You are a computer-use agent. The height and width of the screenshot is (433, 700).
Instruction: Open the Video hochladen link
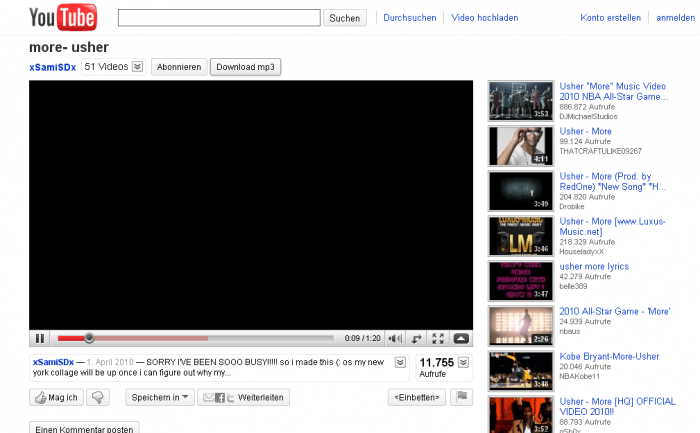coord(484,18)
